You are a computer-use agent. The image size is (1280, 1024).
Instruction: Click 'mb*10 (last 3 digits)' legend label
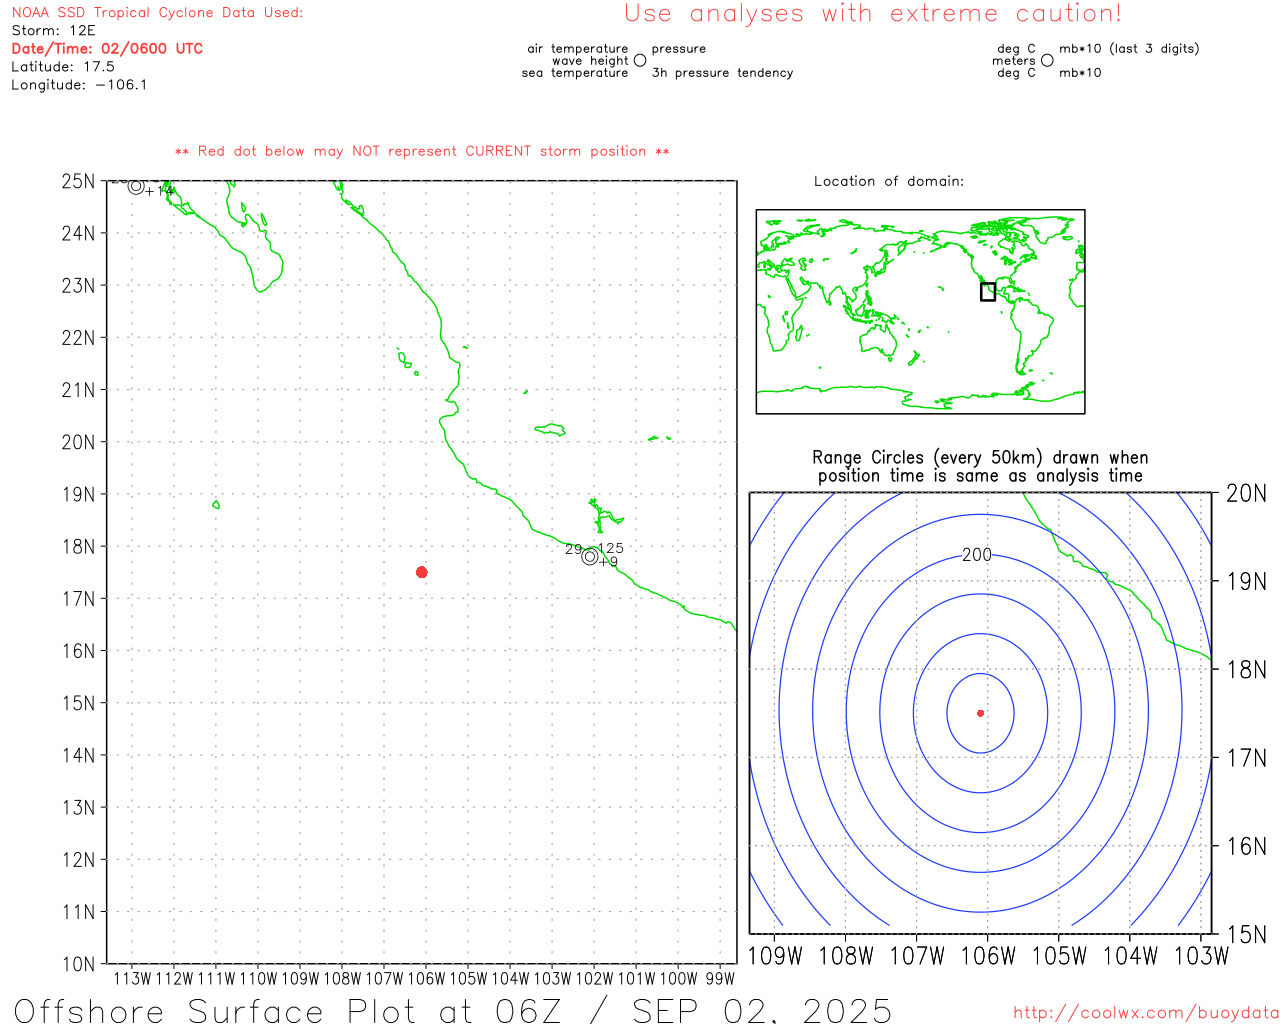(x=1129, y=48)
